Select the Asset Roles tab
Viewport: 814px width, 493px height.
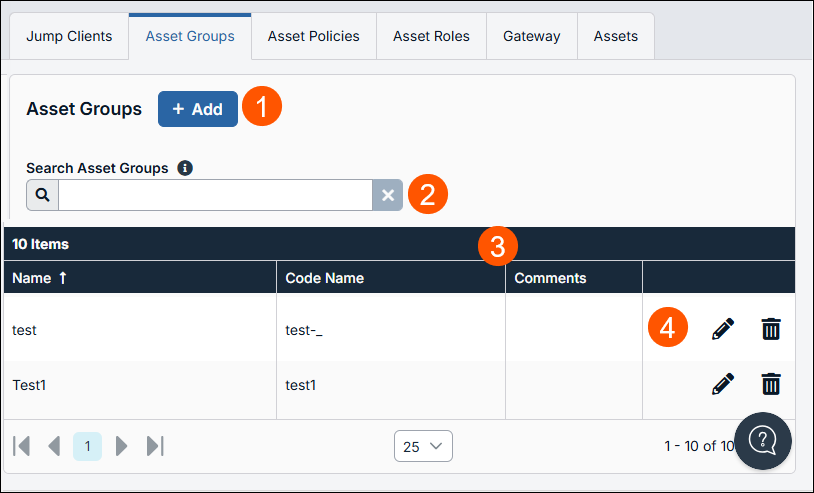[x=431, y=36]
